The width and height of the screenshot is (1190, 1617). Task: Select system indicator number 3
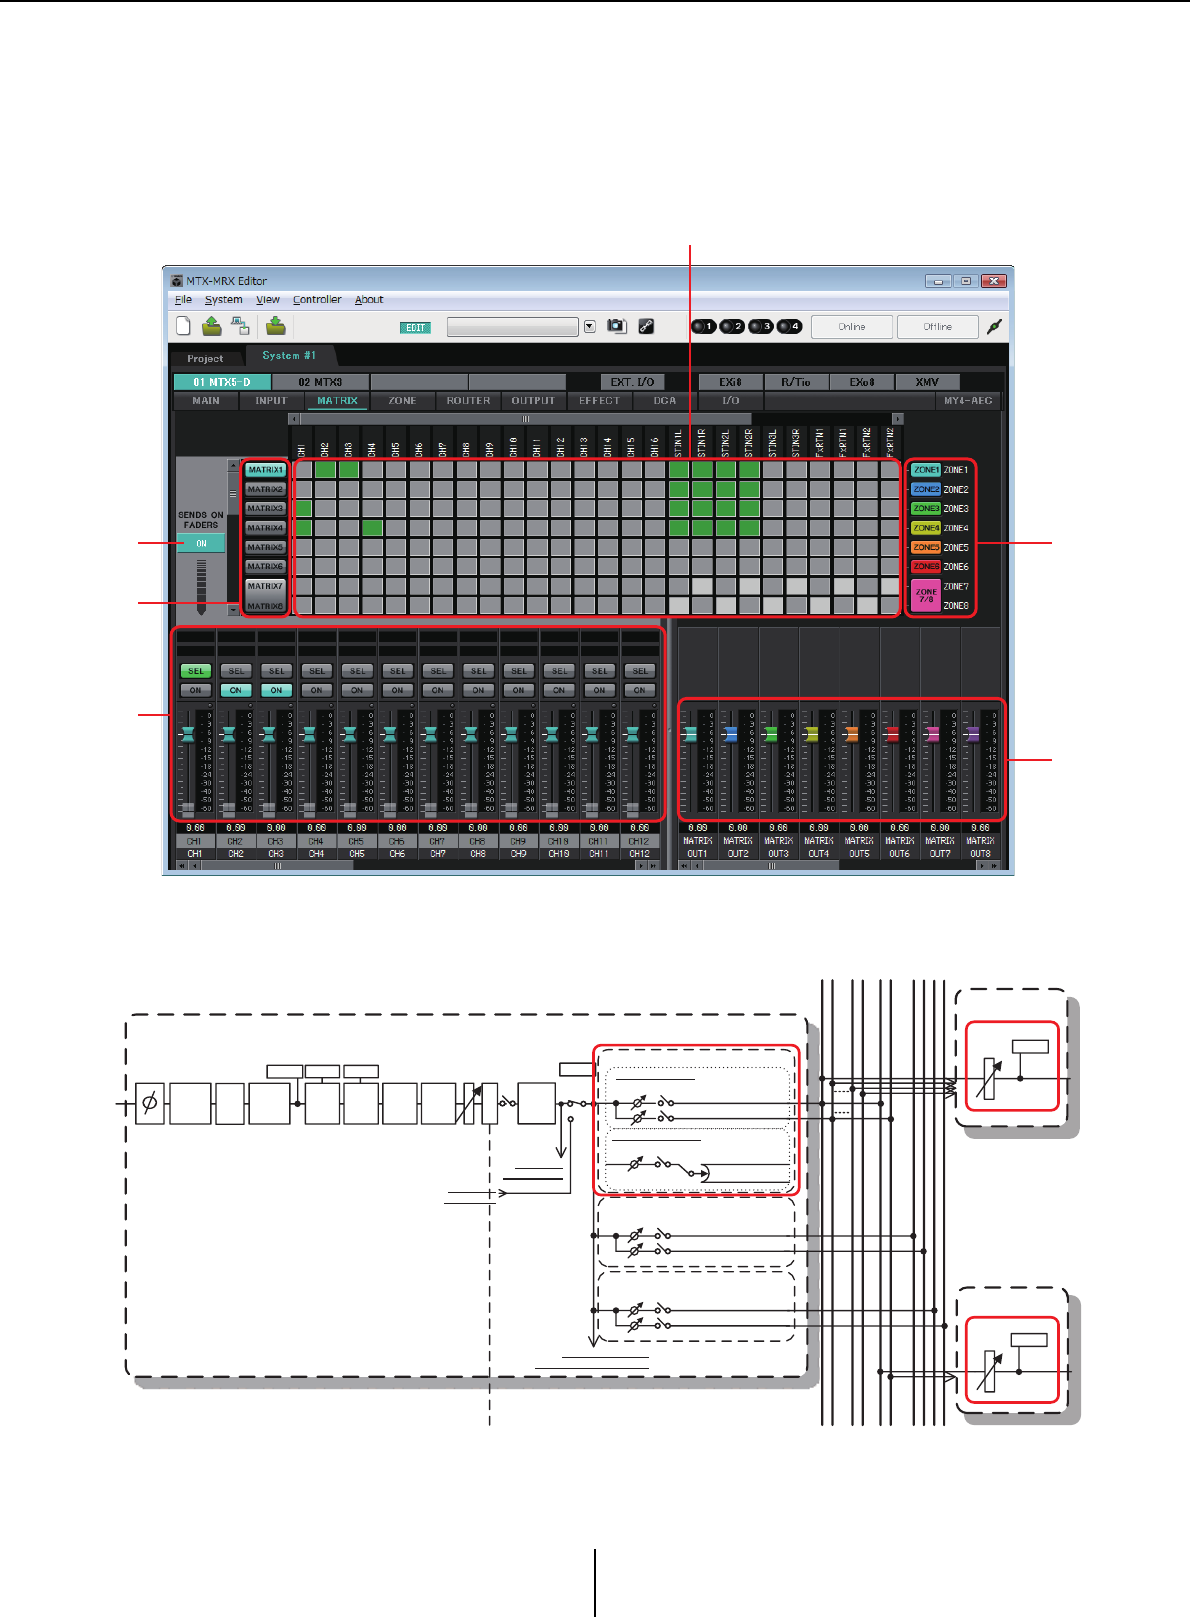point(761,327)
